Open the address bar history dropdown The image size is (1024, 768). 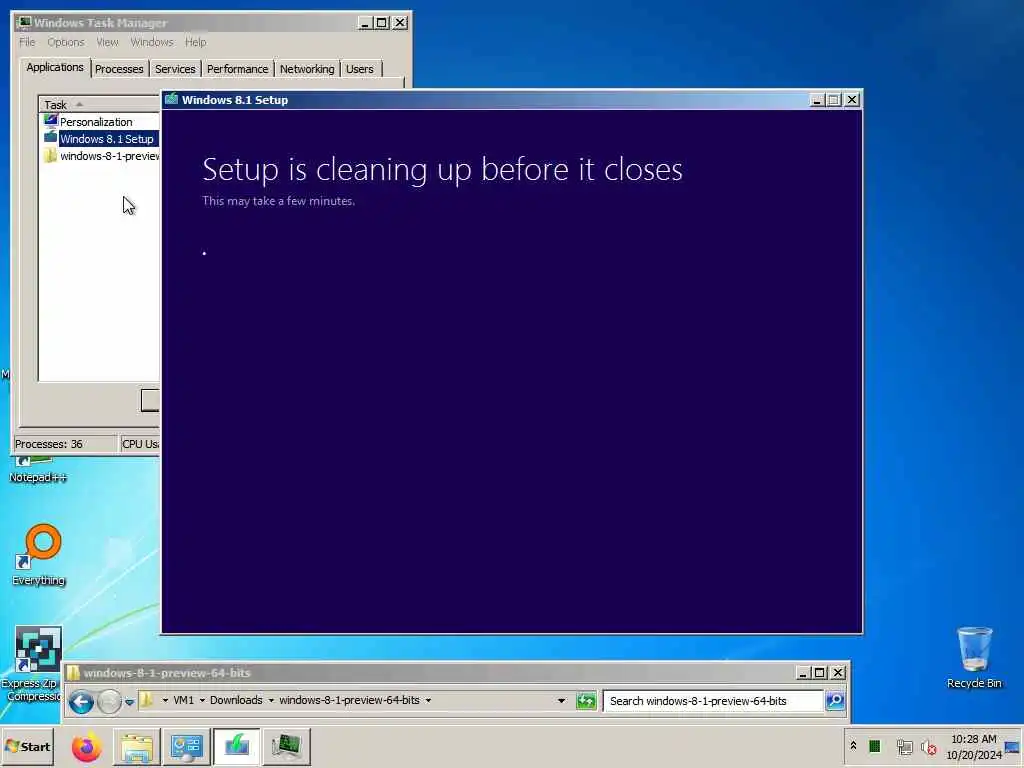tap(561, 701)
